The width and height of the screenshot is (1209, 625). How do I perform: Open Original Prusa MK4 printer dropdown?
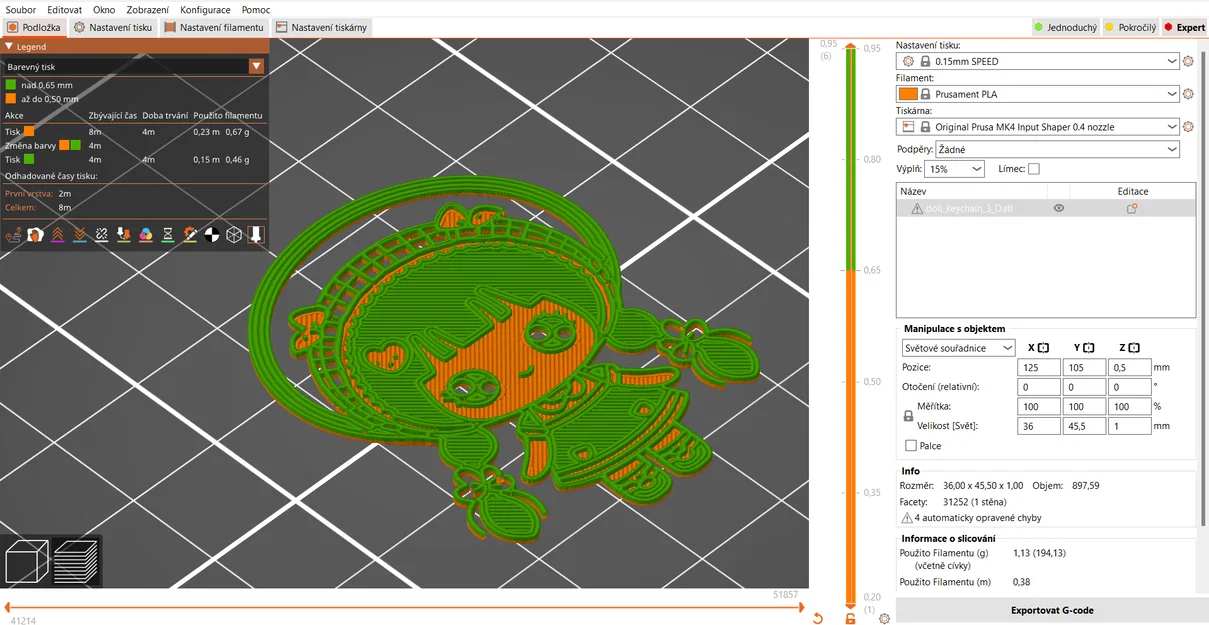(1039, 127)
